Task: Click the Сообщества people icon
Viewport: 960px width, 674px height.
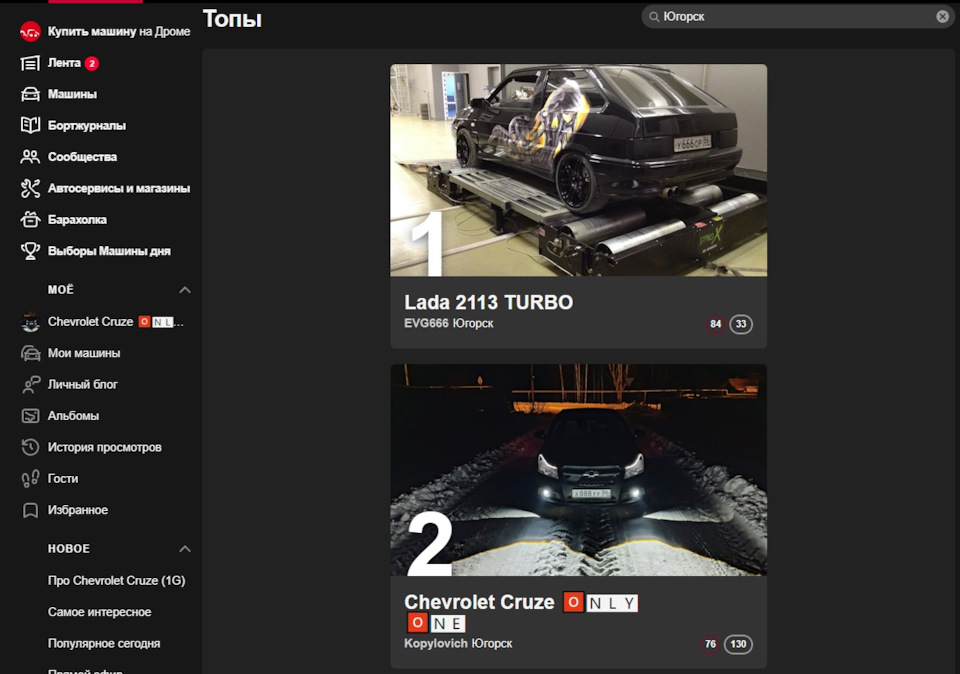Action: (x=30, y=157)
